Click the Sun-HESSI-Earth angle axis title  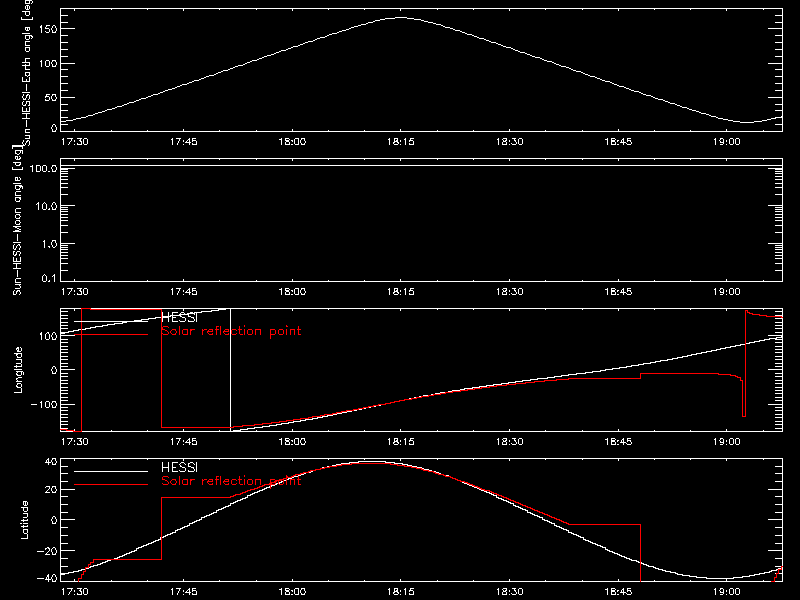point(28,73)
